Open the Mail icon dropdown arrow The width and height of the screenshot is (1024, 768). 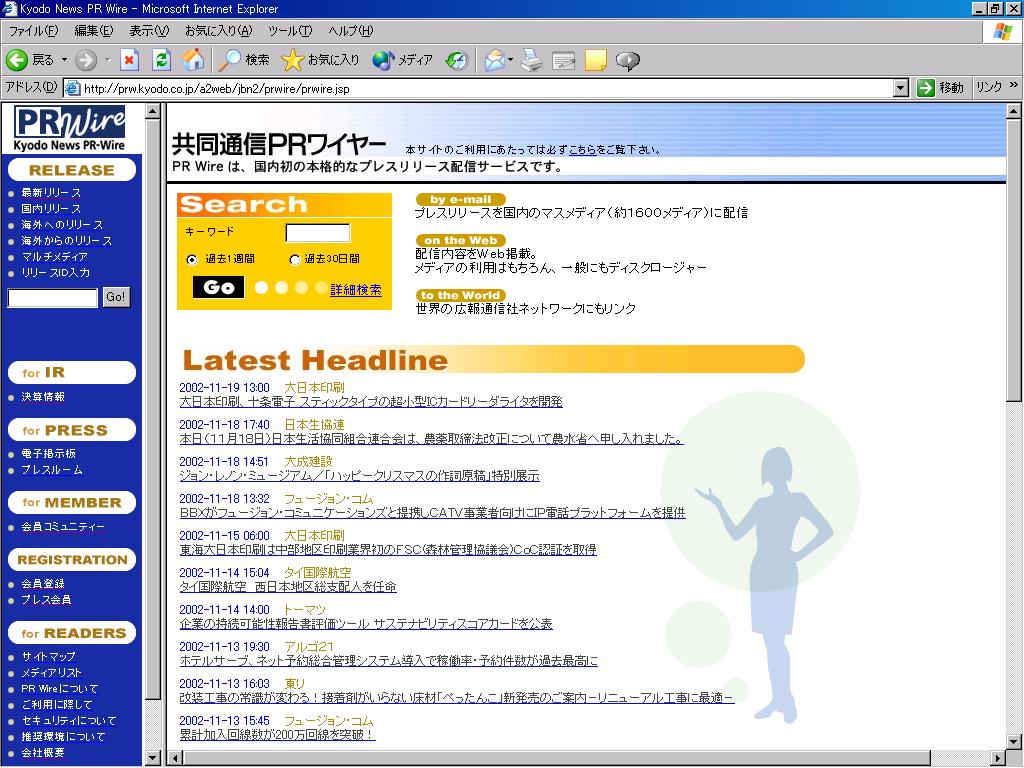511,60
